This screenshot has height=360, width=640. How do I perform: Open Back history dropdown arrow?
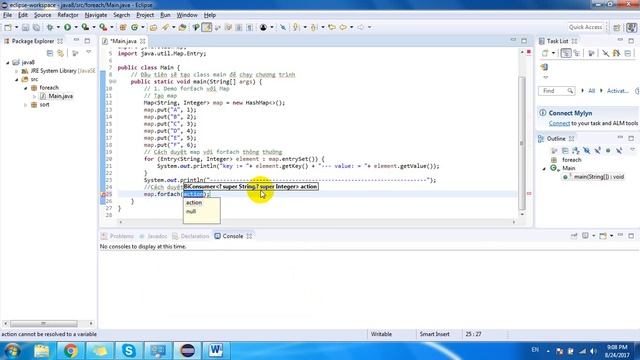[351, 27]
